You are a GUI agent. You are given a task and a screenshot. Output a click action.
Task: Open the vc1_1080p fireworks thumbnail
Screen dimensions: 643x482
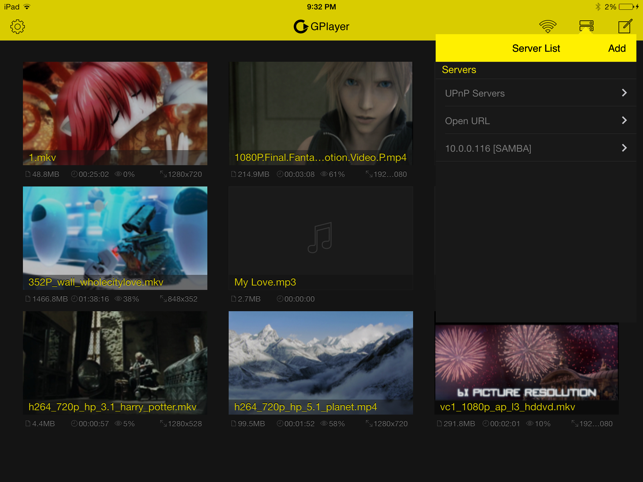527,368
